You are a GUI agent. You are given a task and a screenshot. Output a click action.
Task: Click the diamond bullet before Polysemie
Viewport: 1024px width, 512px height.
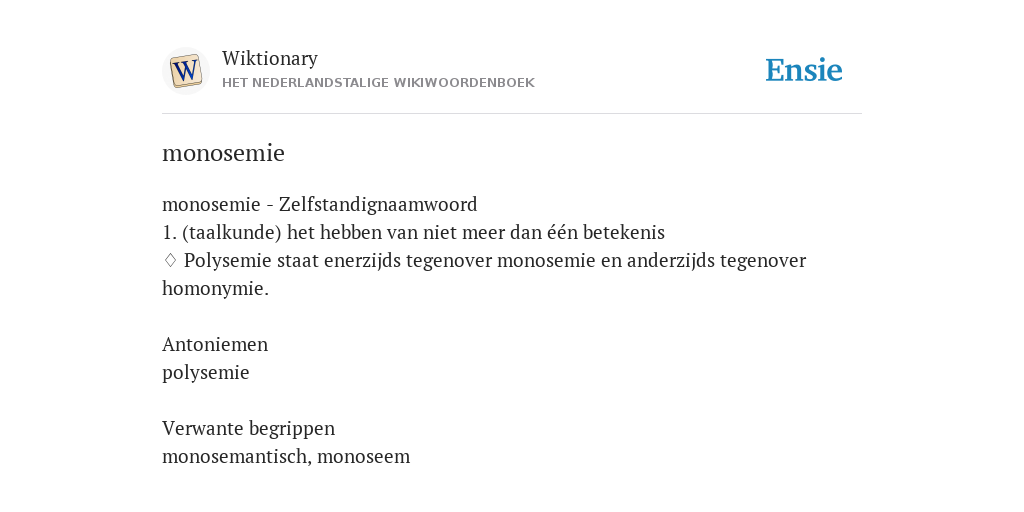tap(170, 261)
